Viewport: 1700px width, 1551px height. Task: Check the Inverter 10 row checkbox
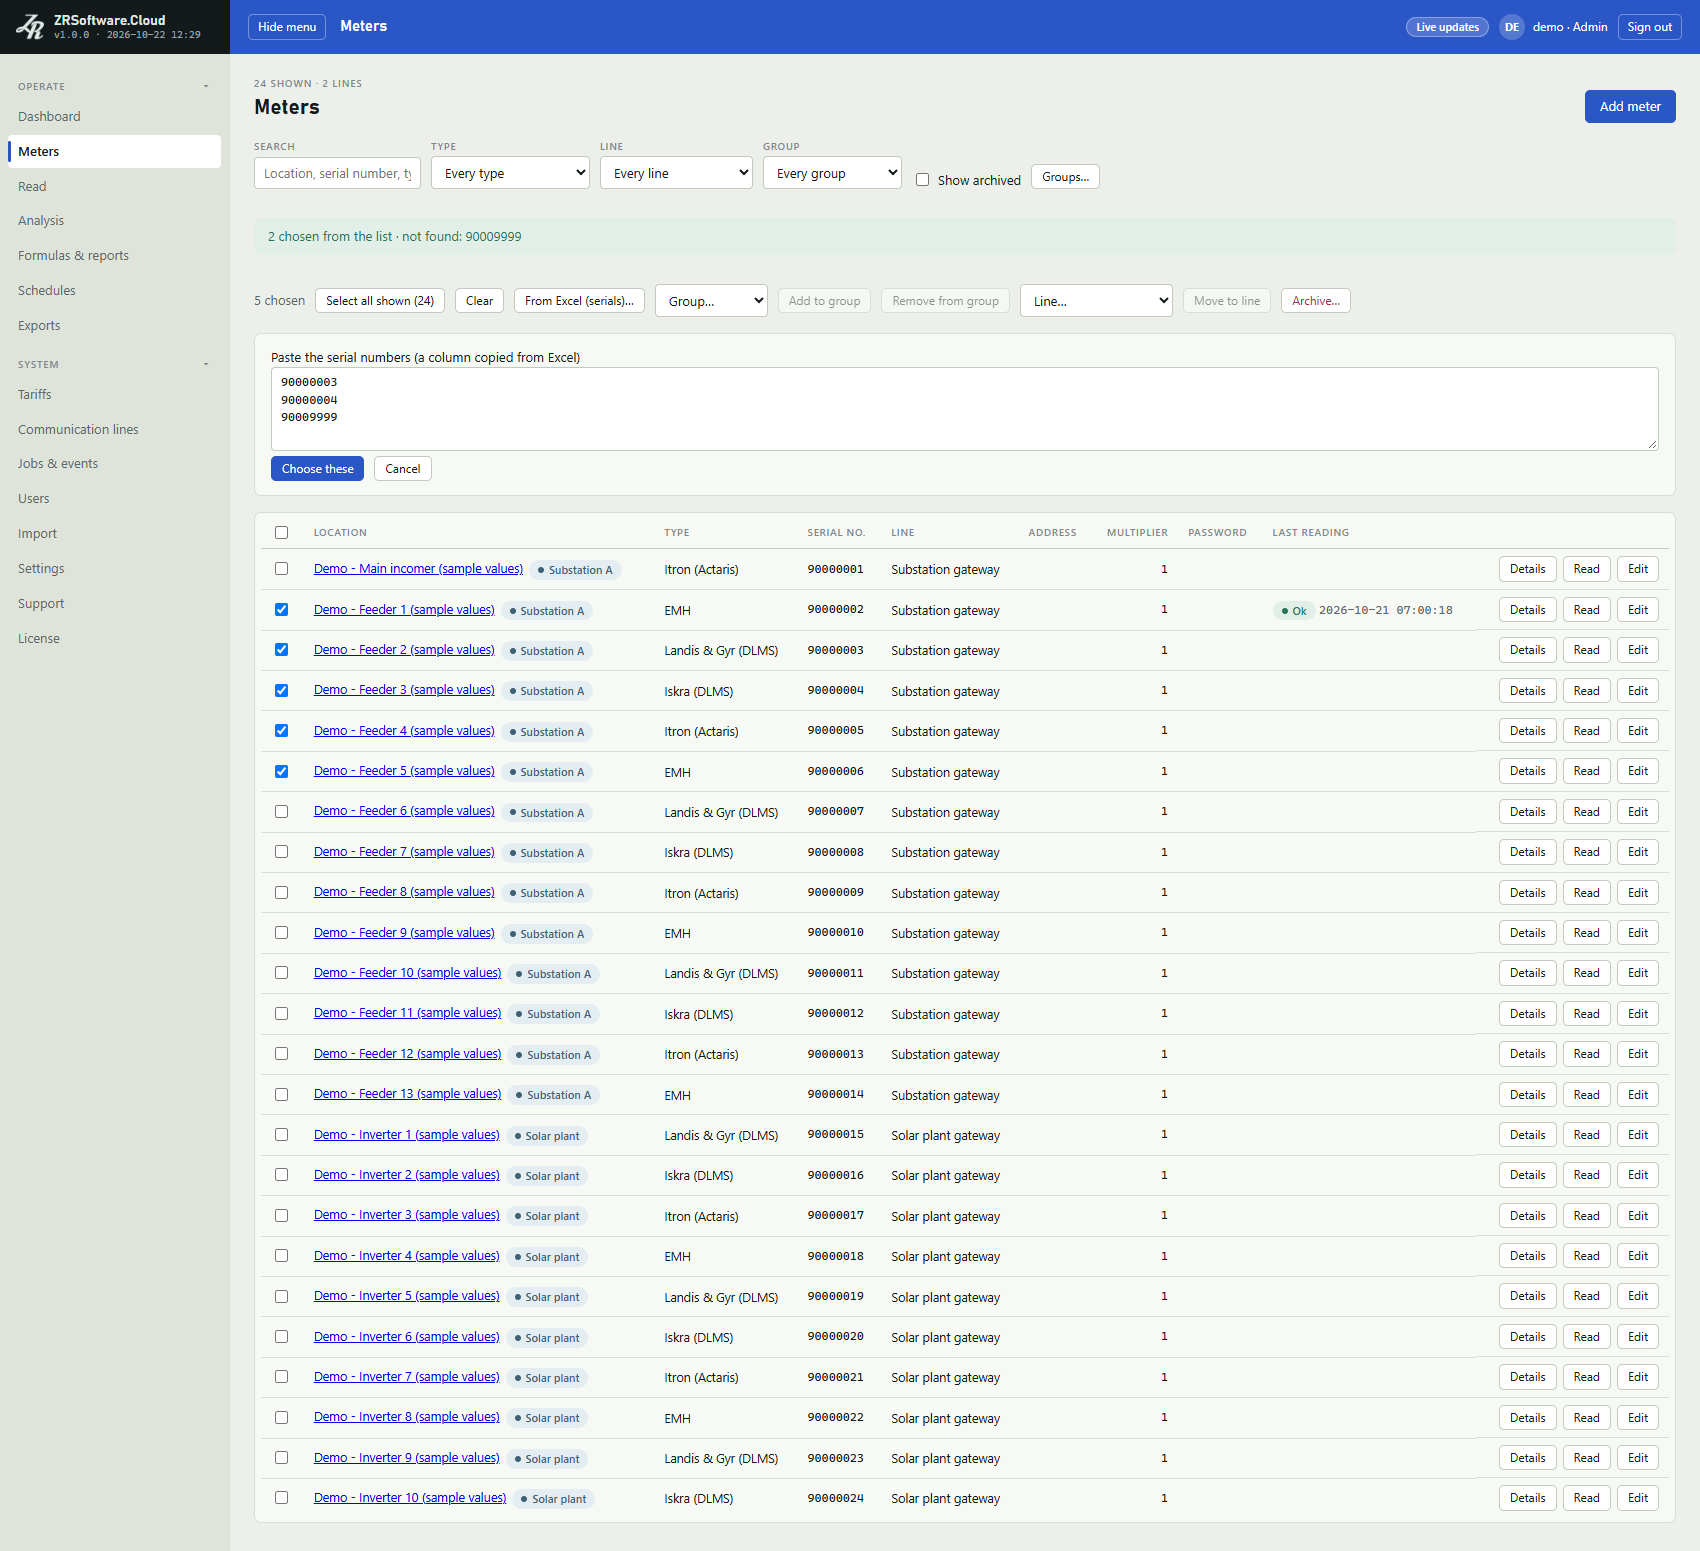282,1498
